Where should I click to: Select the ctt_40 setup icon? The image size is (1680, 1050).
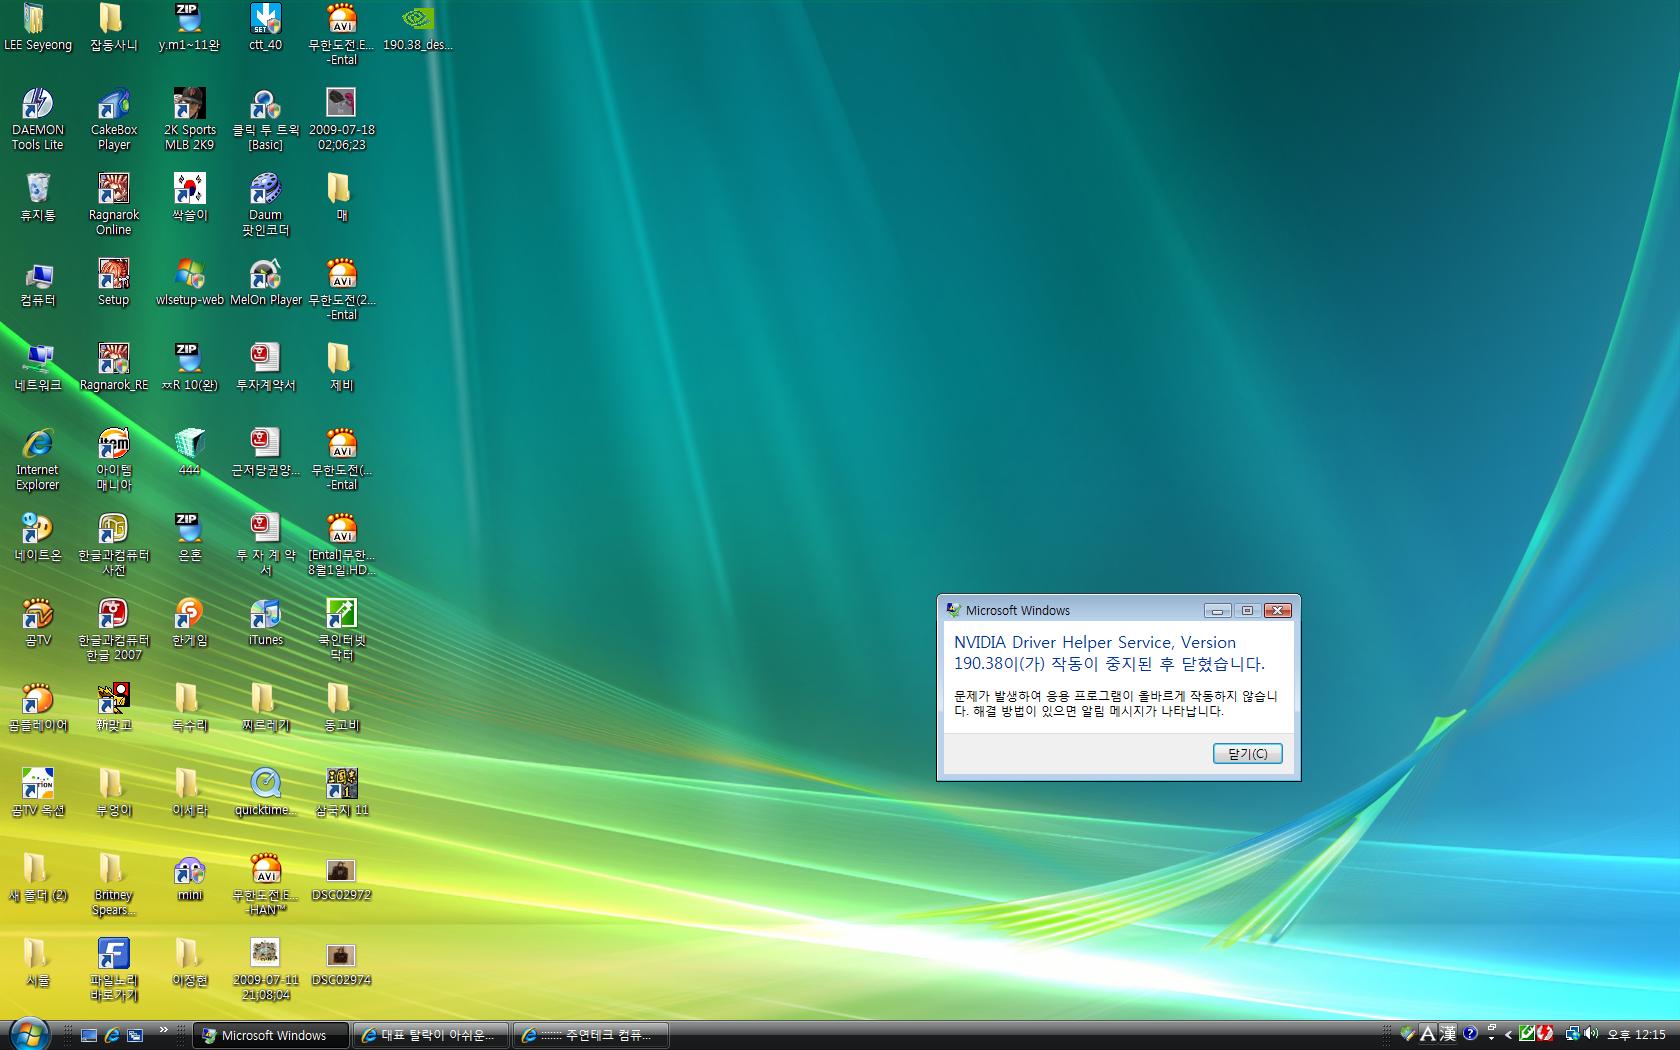coord(266,27)
